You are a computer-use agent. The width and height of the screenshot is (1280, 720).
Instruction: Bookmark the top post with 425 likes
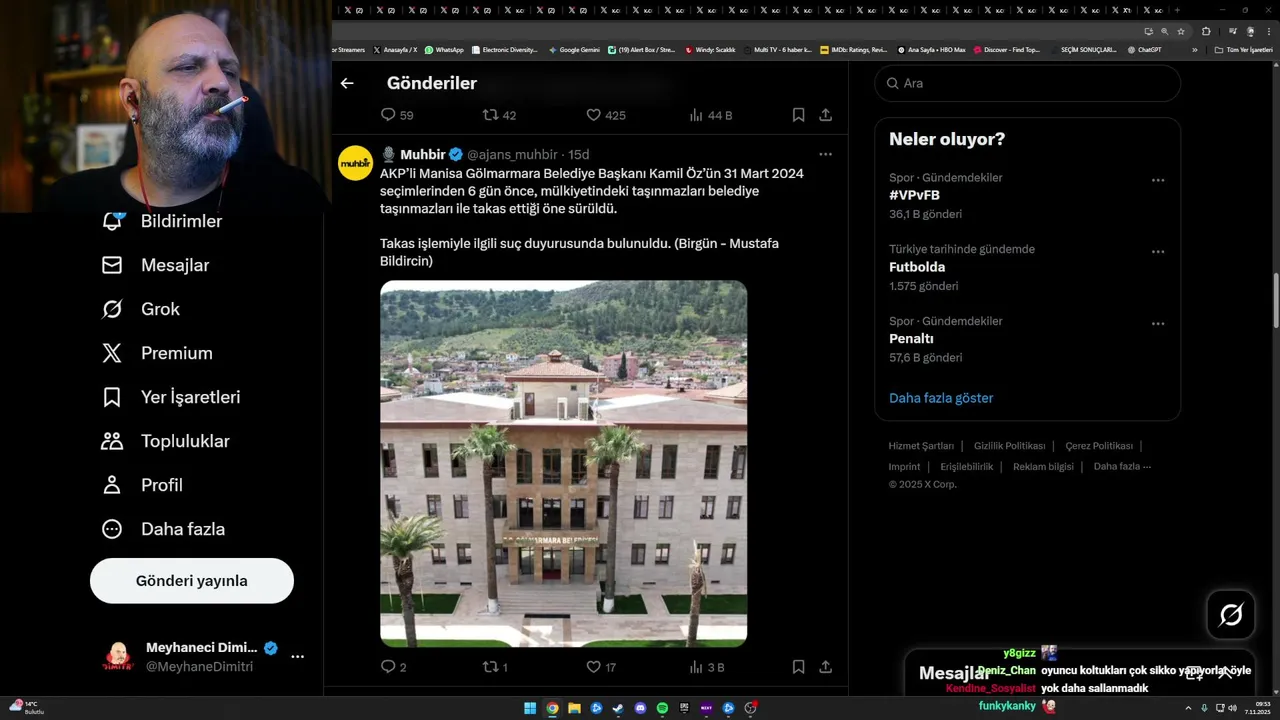798,115
